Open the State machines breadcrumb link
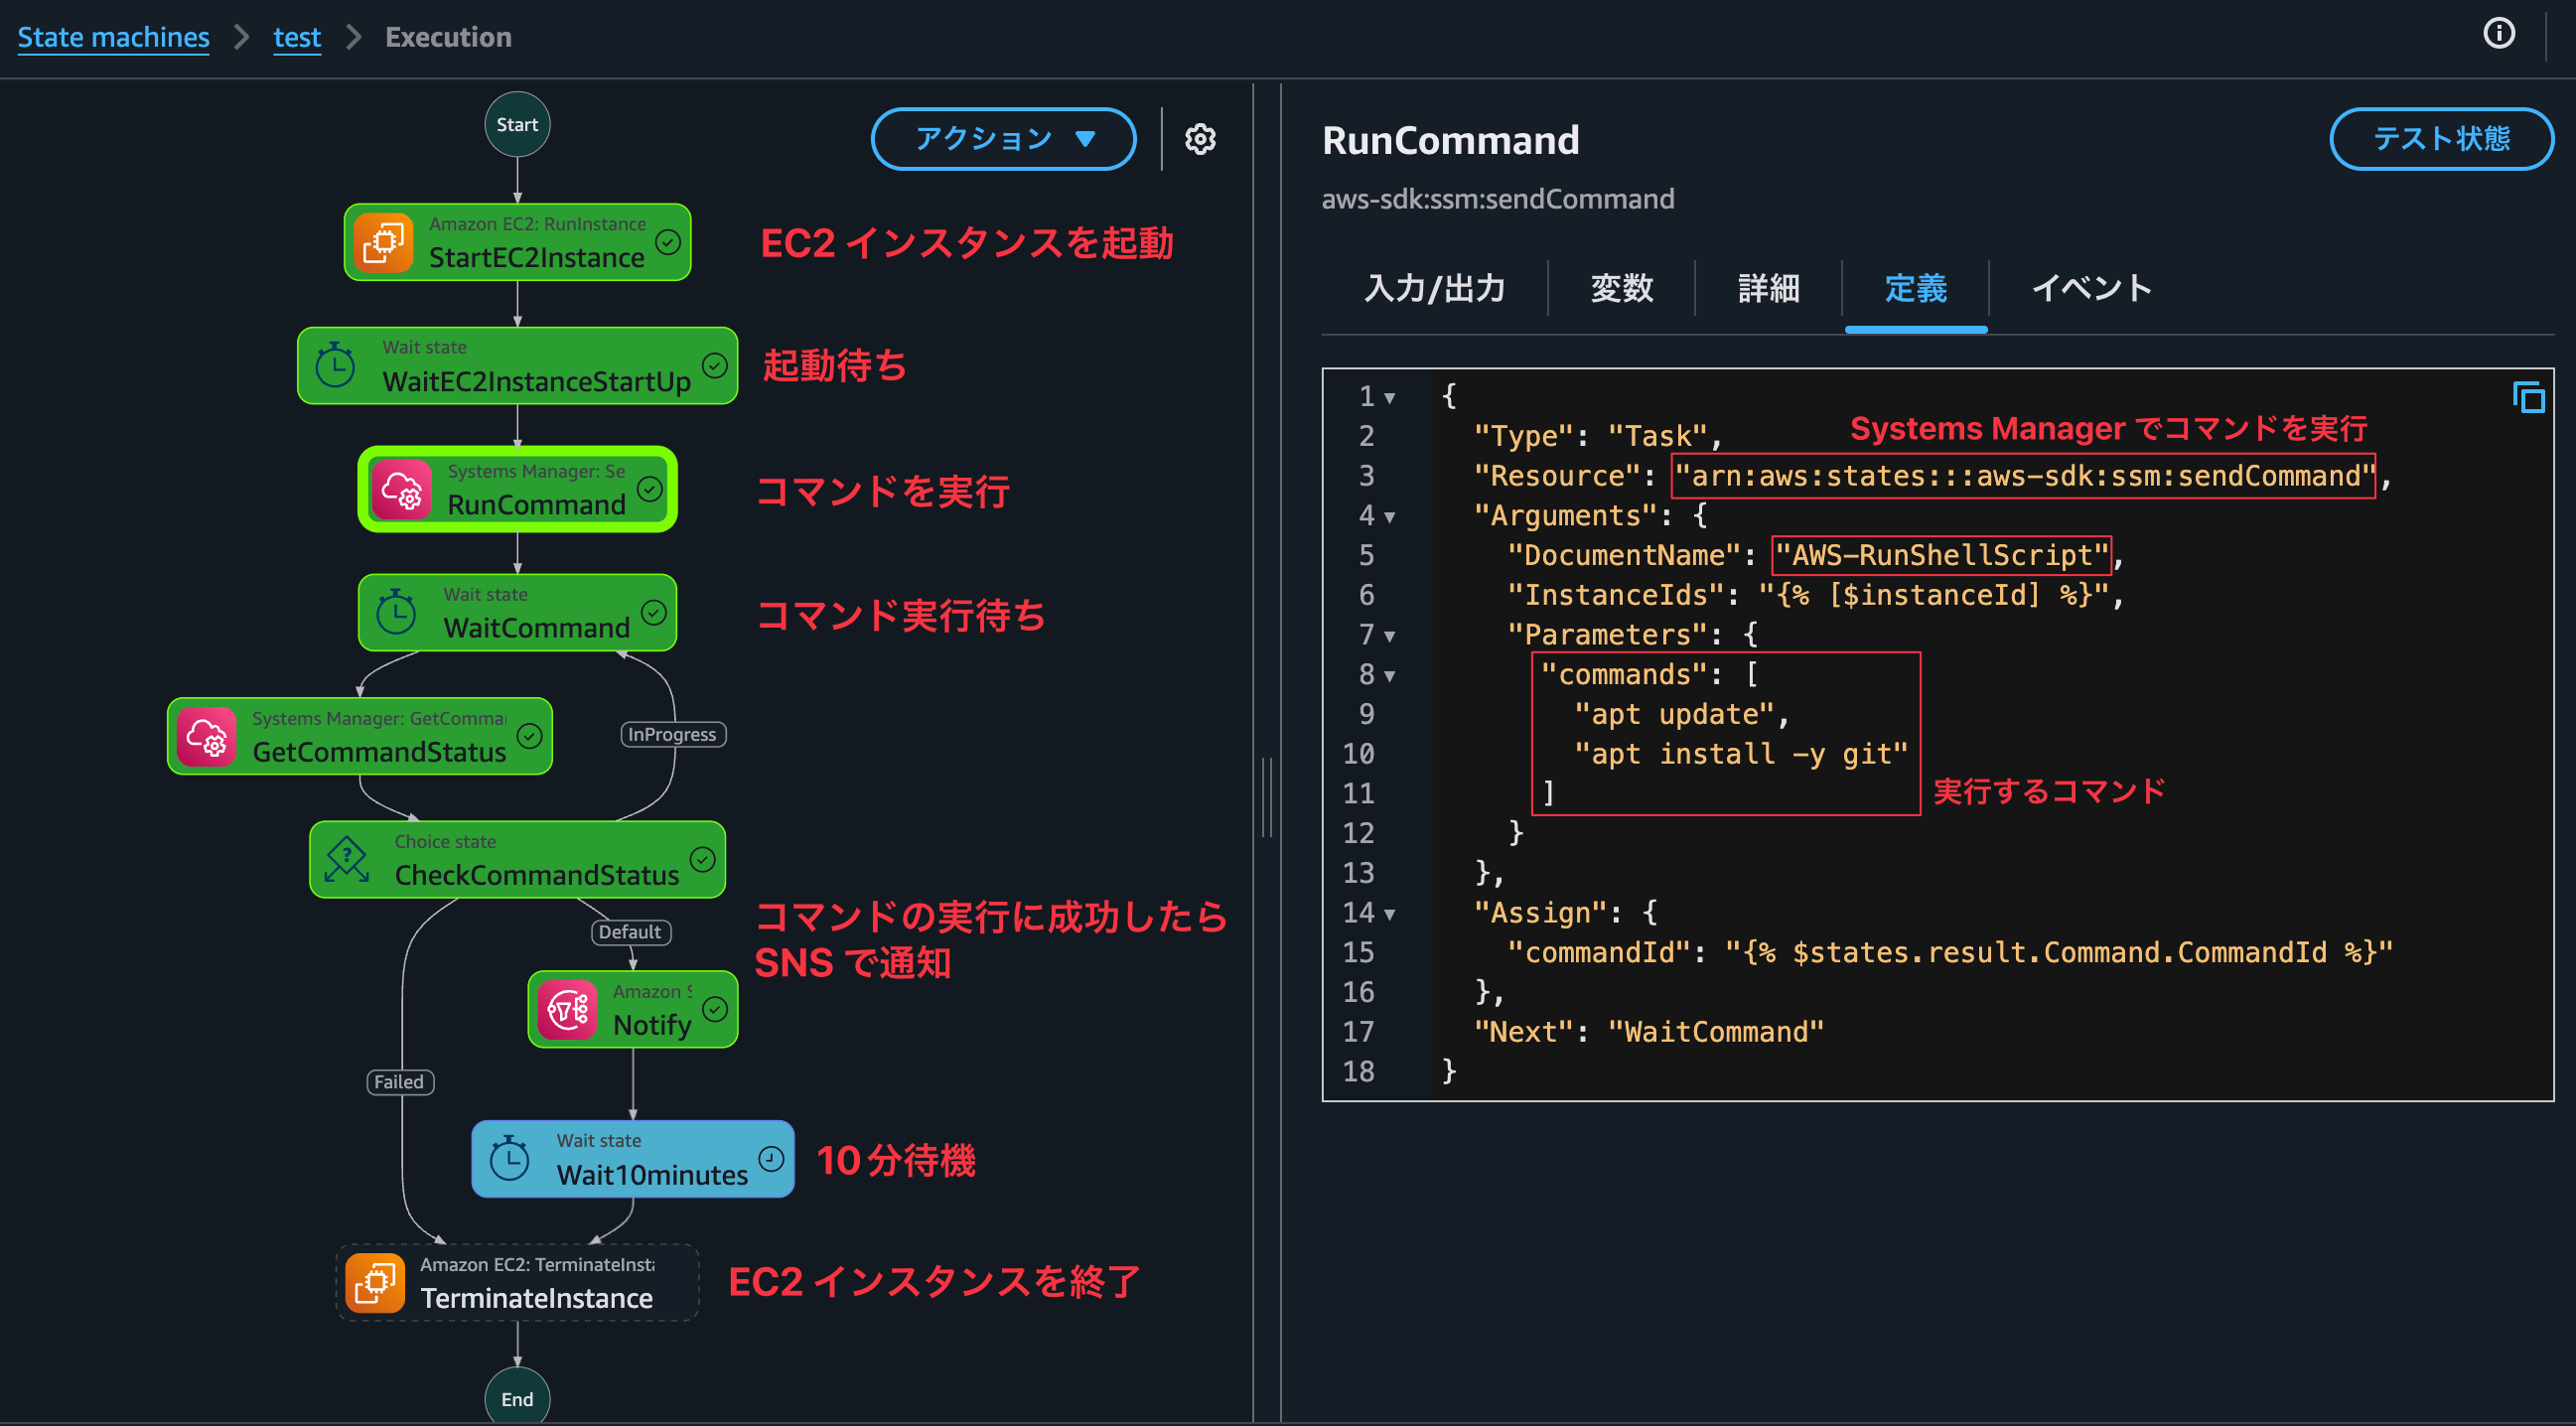2576x1426 pixels. (113, 37)
